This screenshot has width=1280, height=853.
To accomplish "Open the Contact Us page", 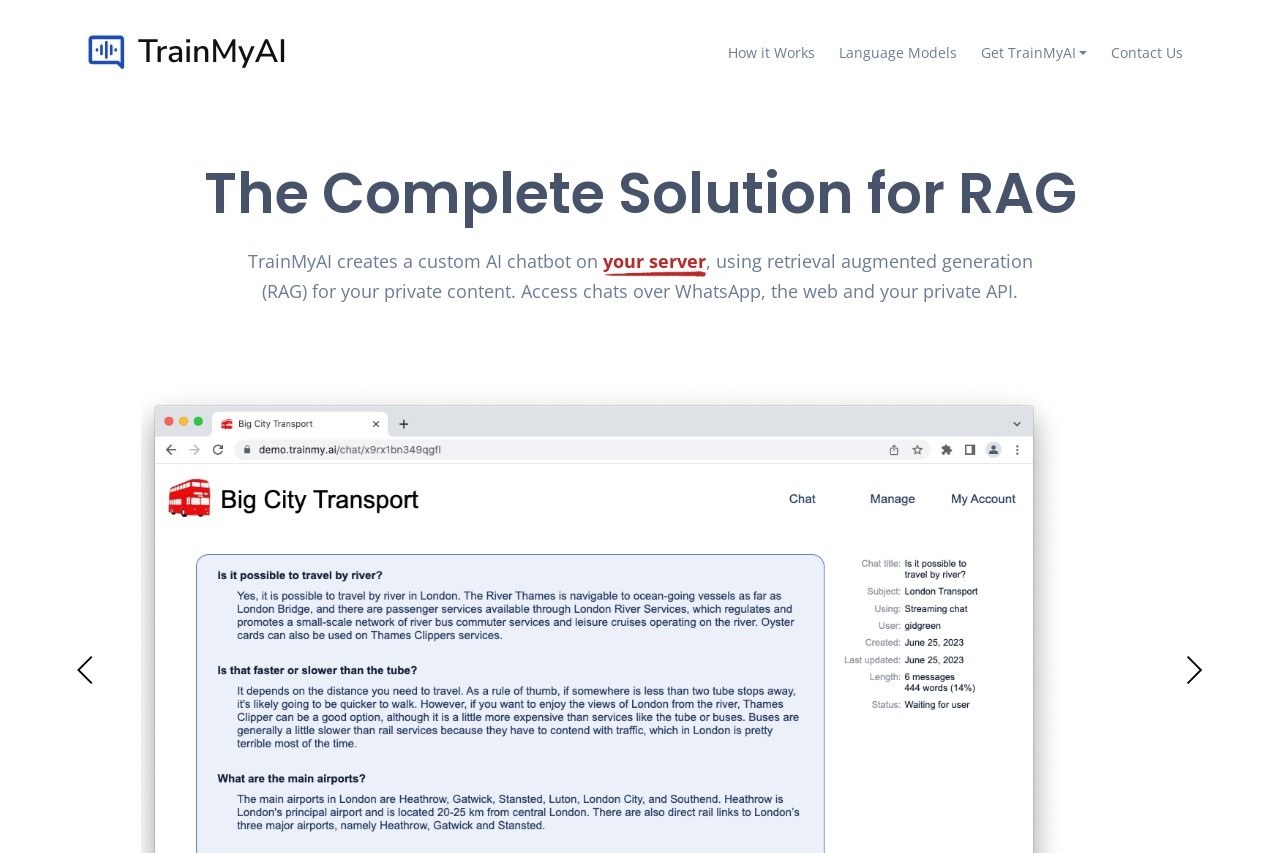I will click(1147, 53).
